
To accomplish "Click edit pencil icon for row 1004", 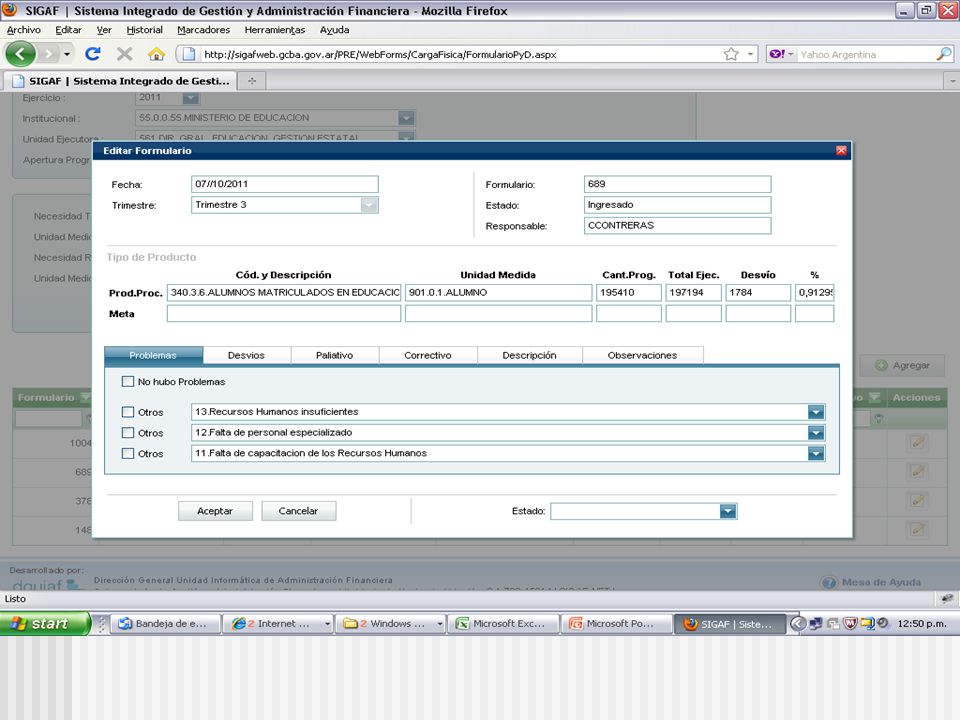I will click(x=917, y=442).
